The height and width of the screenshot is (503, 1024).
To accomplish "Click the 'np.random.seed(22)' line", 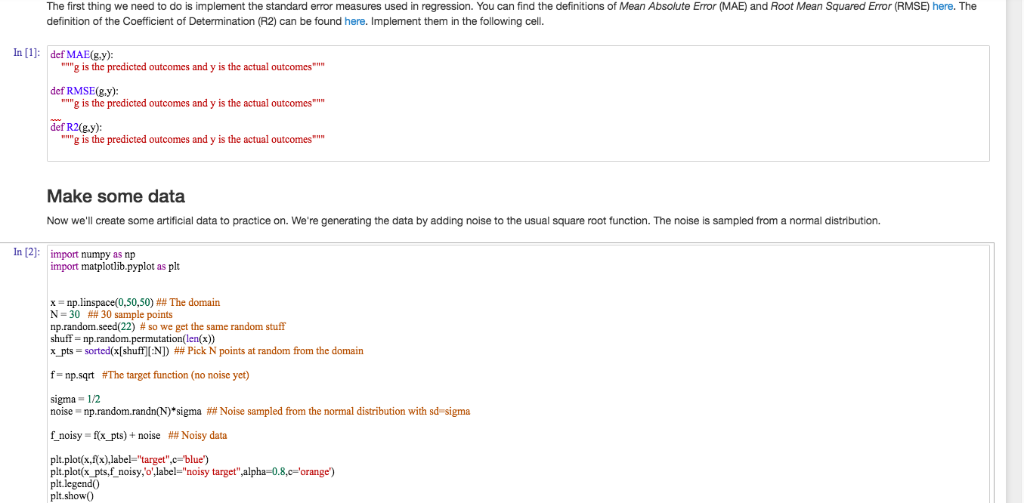I will 168,327.
